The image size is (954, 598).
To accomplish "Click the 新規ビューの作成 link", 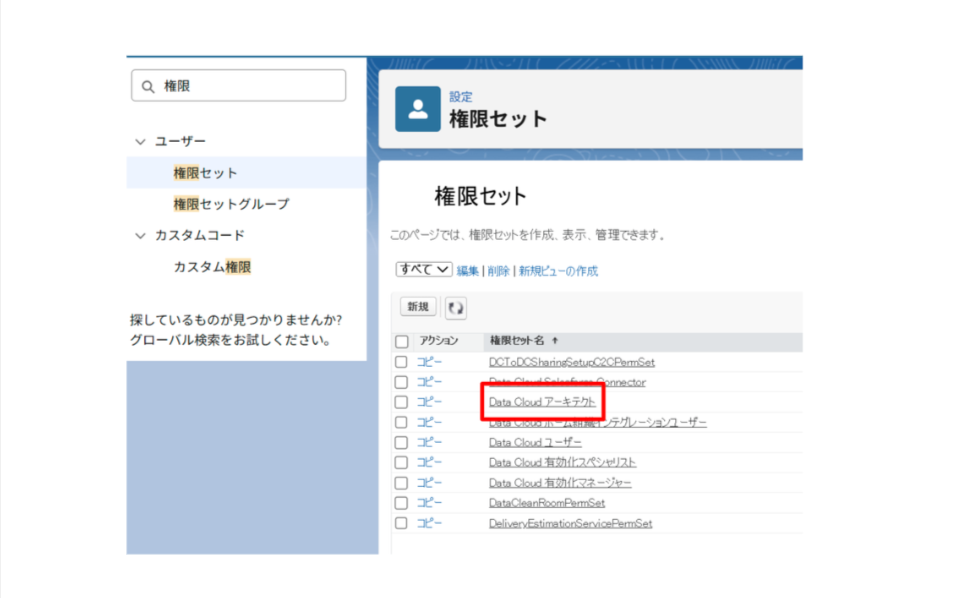I will pos(558,271).
